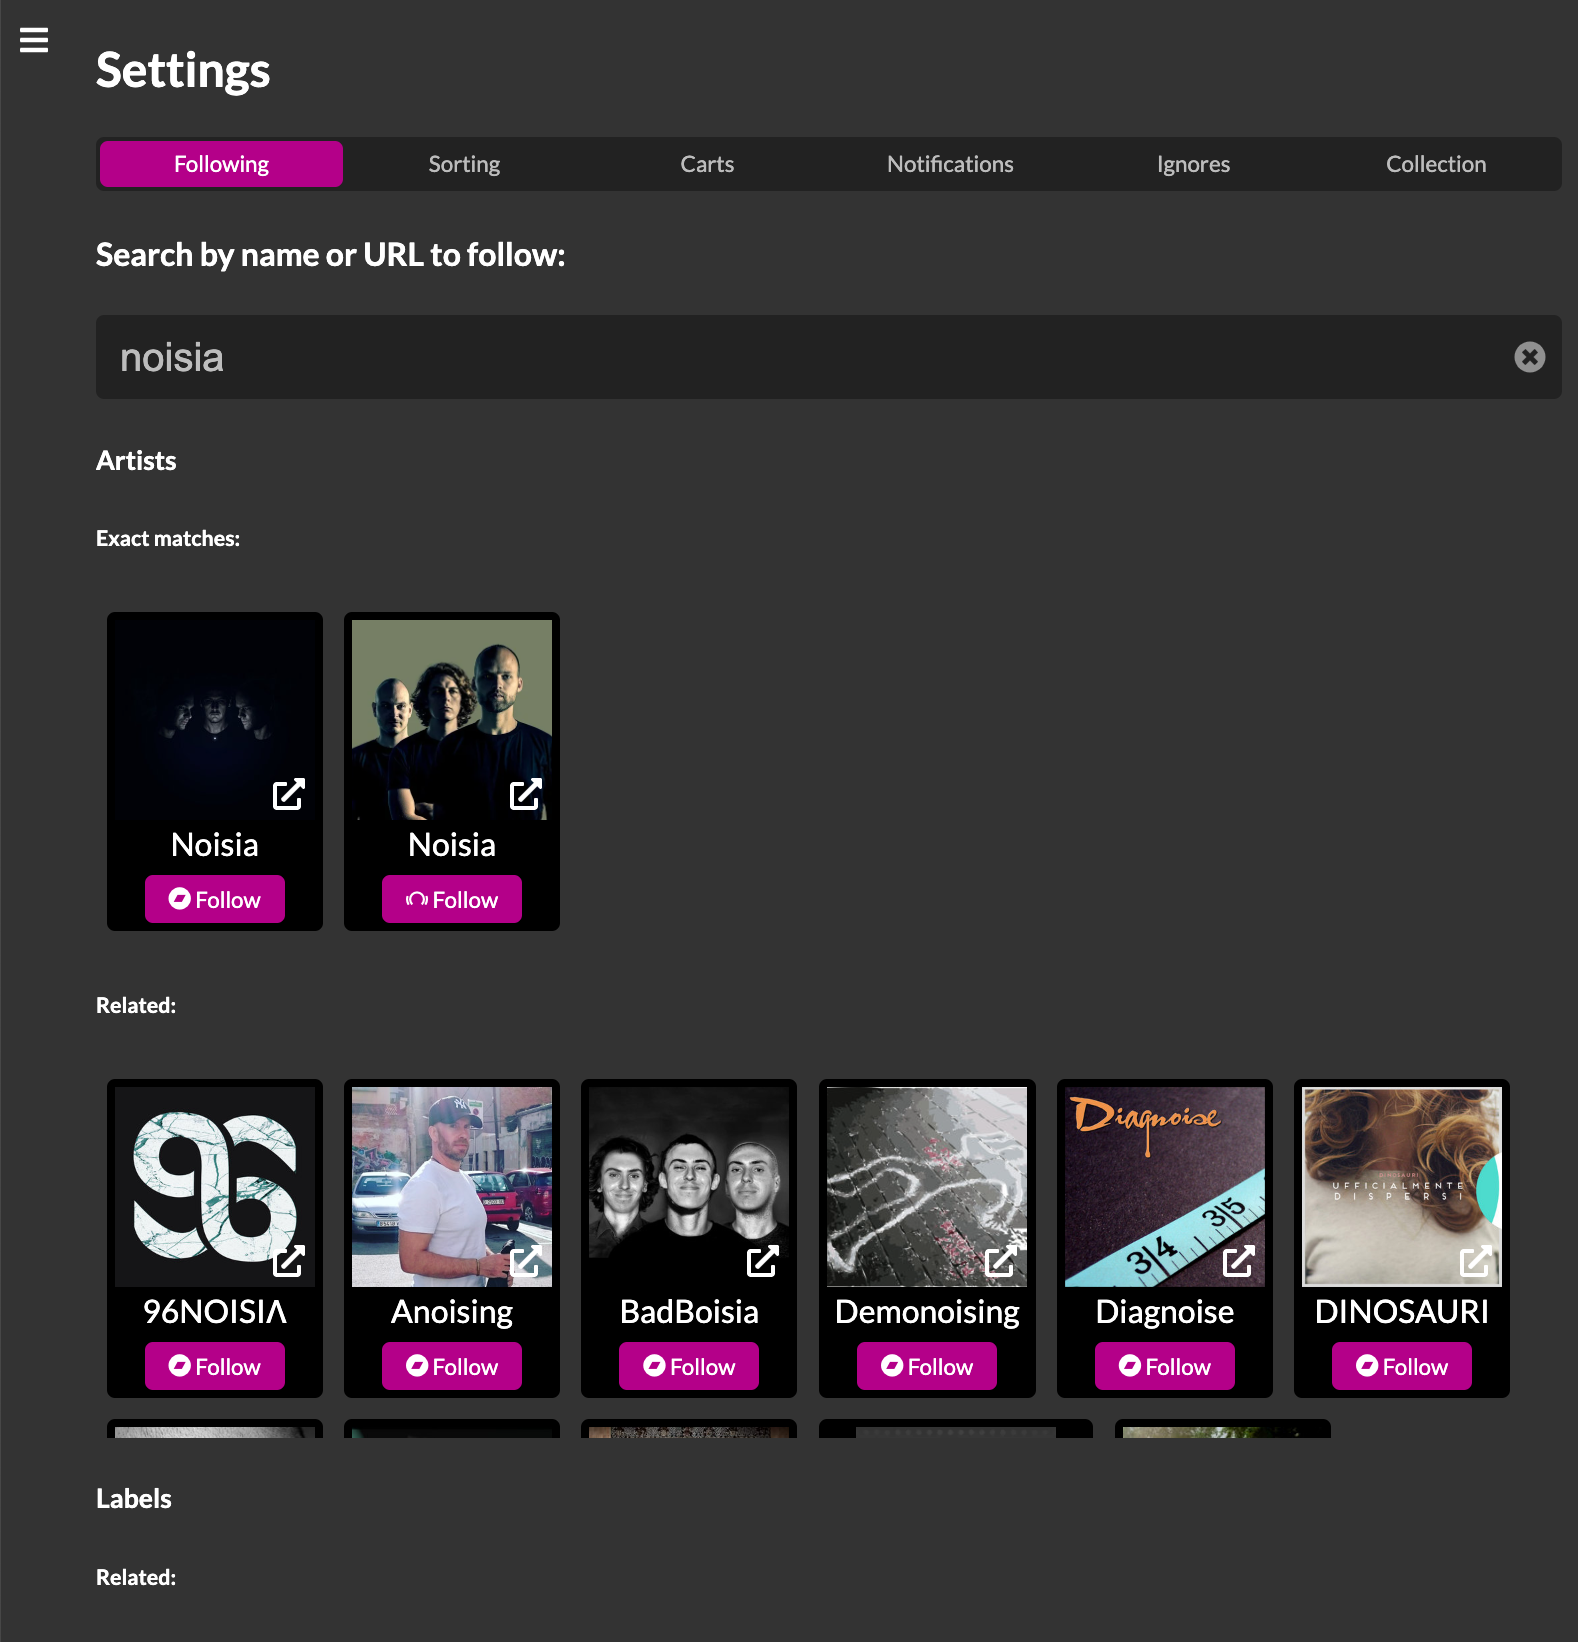Open external link on first Noisia card
This screenshot has width=1578, height=1642.
point(288,795)
